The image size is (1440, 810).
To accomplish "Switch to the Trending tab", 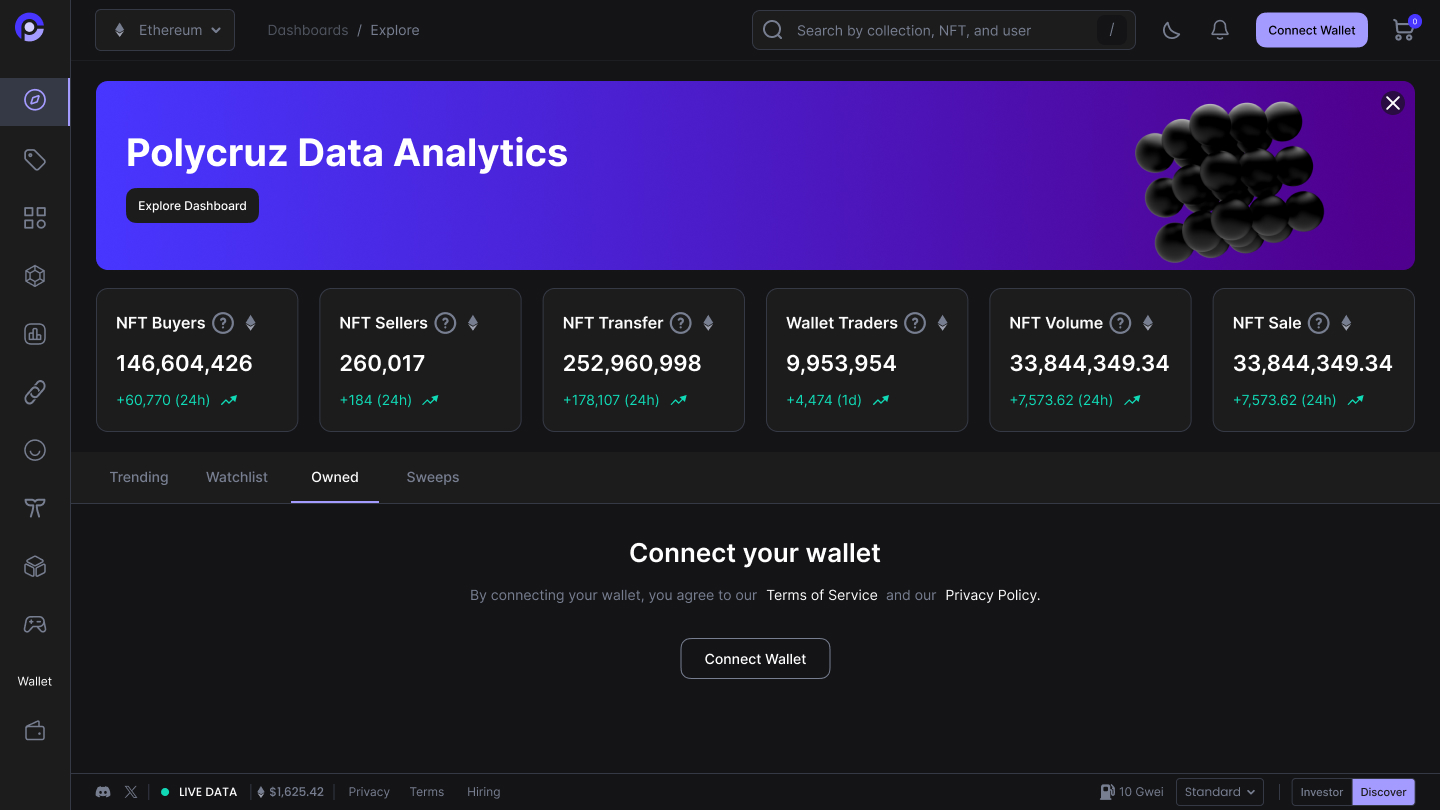I will [139, 477].
